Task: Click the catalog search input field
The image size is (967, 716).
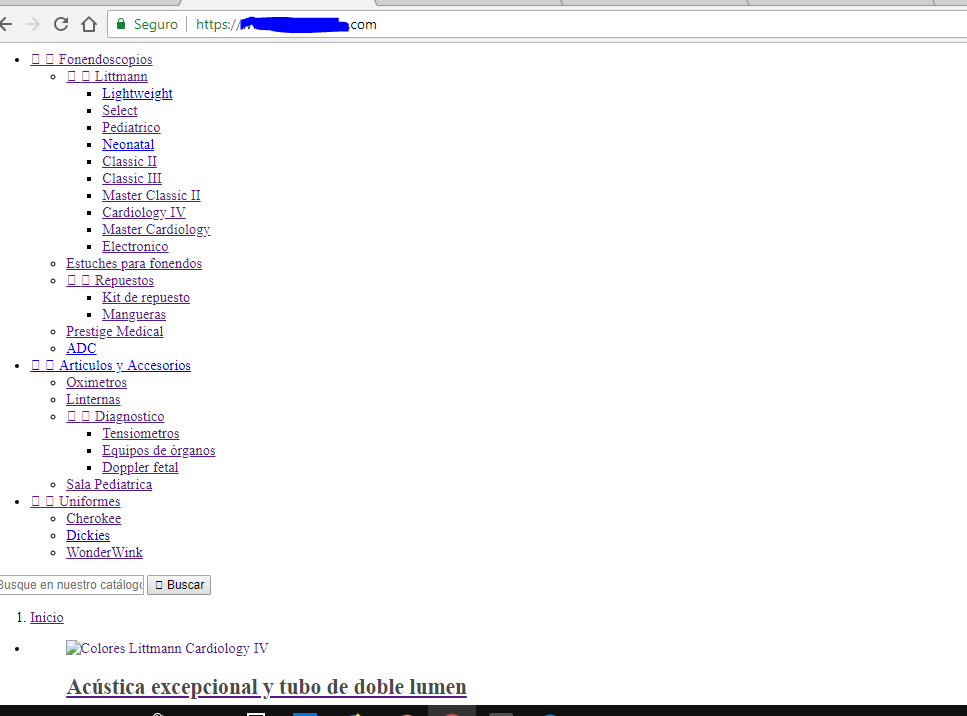Action: pos(72,585)
